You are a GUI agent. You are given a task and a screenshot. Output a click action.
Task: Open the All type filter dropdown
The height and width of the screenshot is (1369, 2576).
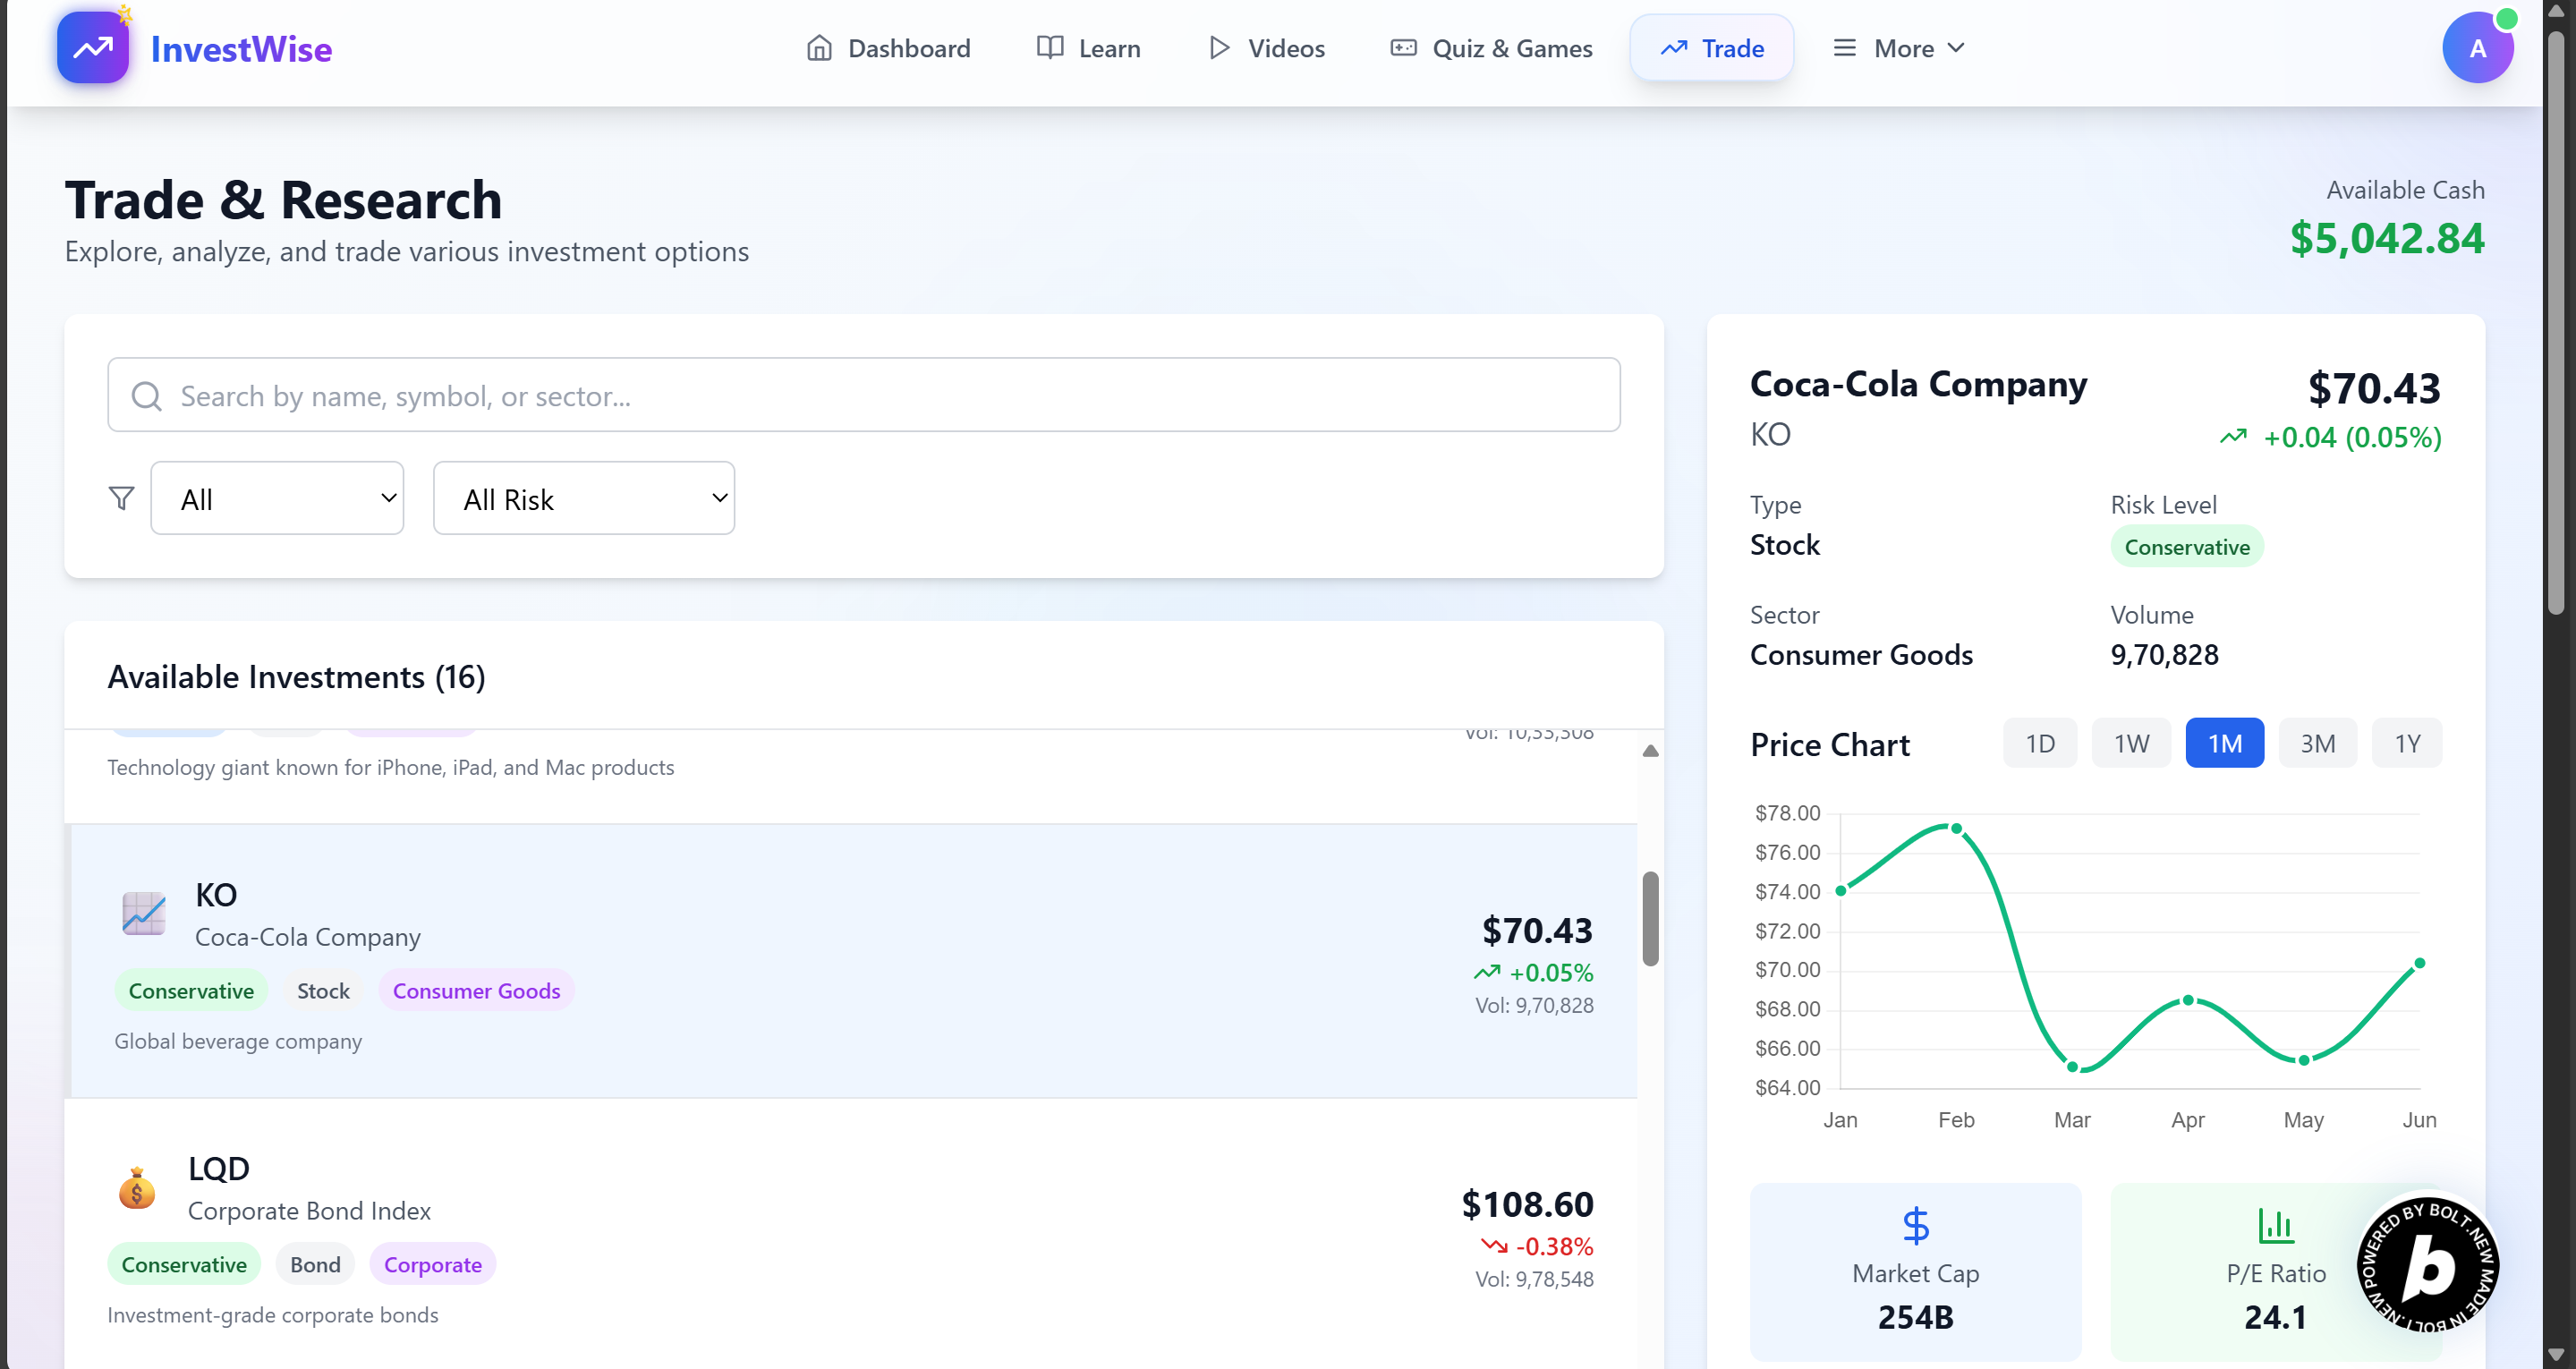tap(277, 498)
